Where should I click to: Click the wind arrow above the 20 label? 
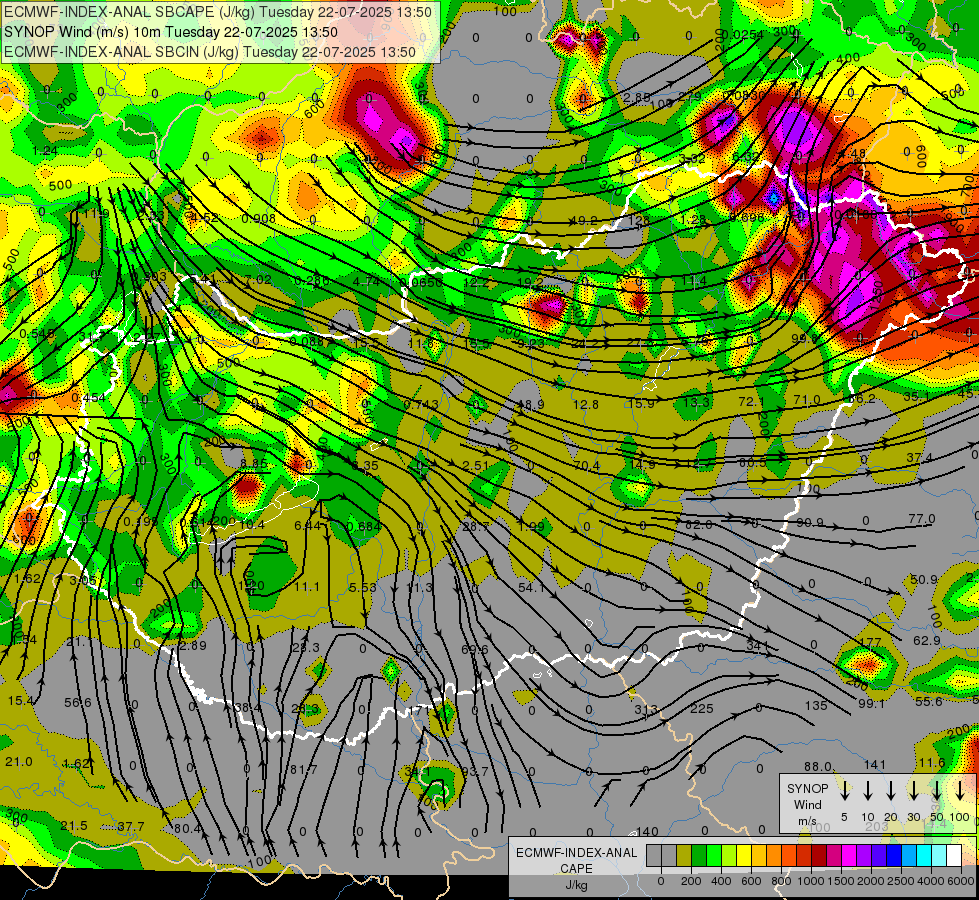[890, 790]
